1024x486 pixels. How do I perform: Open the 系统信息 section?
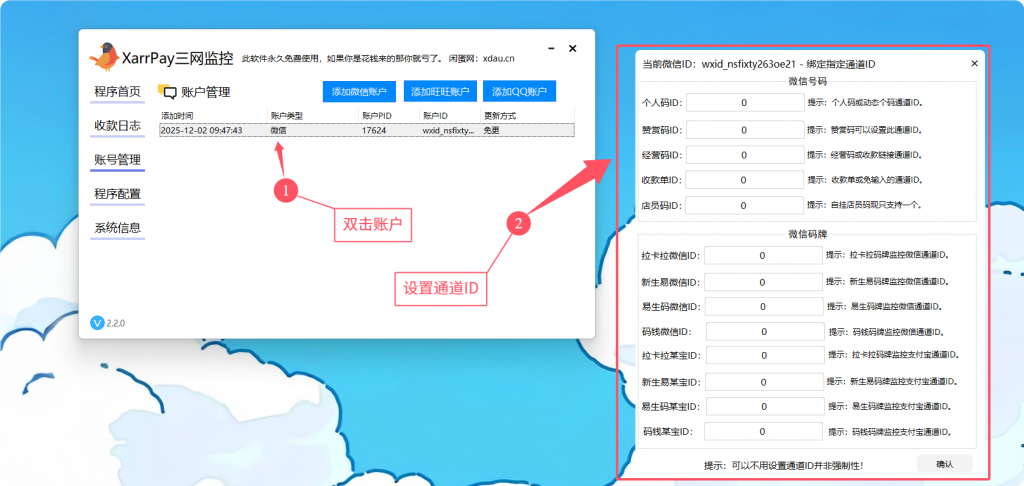tap(118, 228)
